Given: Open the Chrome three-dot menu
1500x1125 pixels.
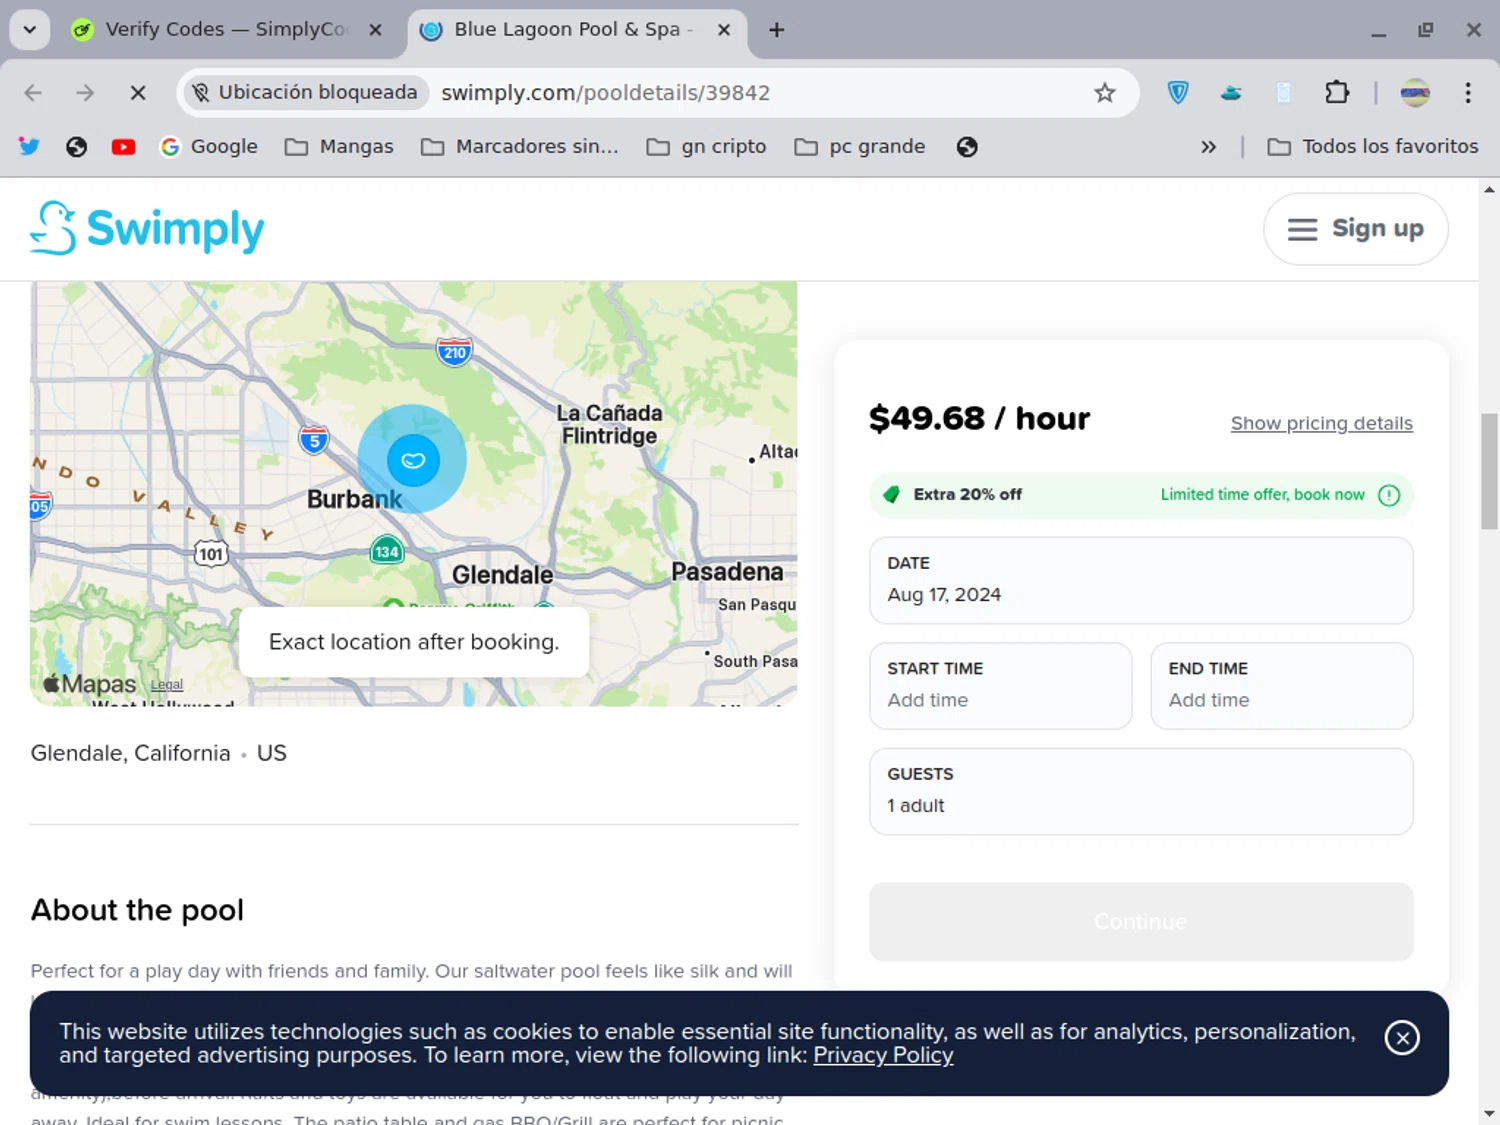Looking at the screenshot, I should [x=1468, y=93].
